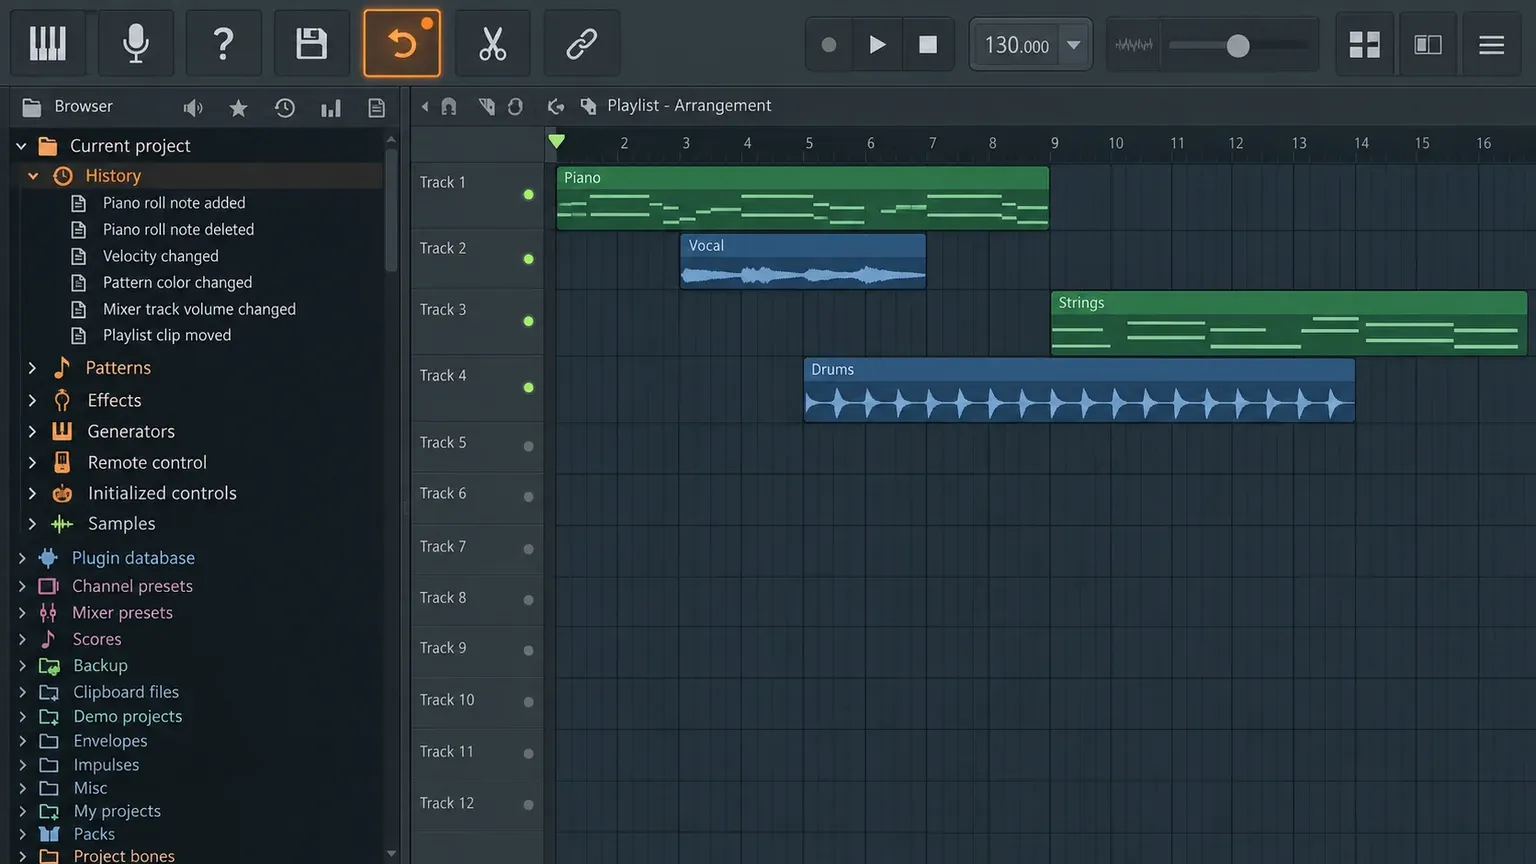Show browser favorites with the star icon
Image resolution: width=1536 pixels, height=864 pixels.
(x=238, y=107)
